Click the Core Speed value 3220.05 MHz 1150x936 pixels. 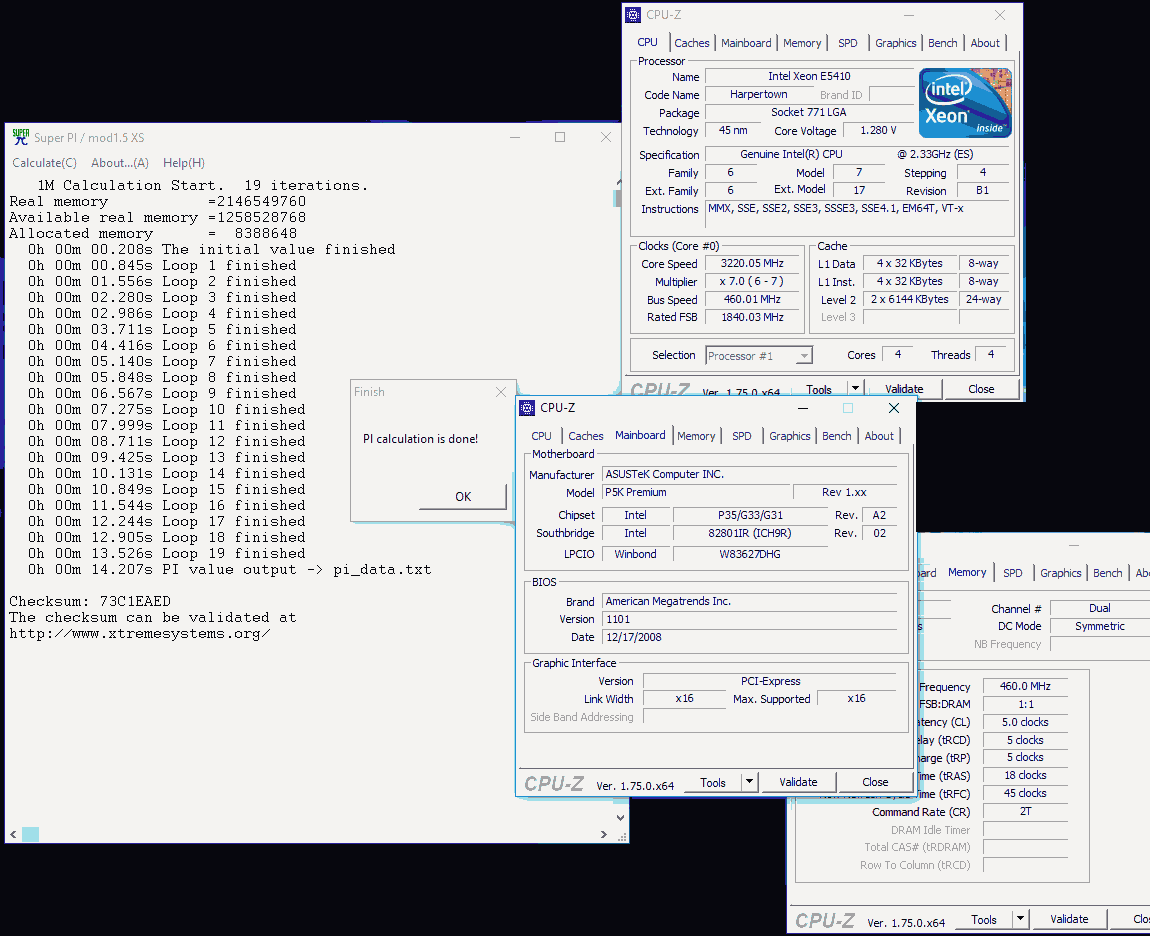(x=752, y=263)
